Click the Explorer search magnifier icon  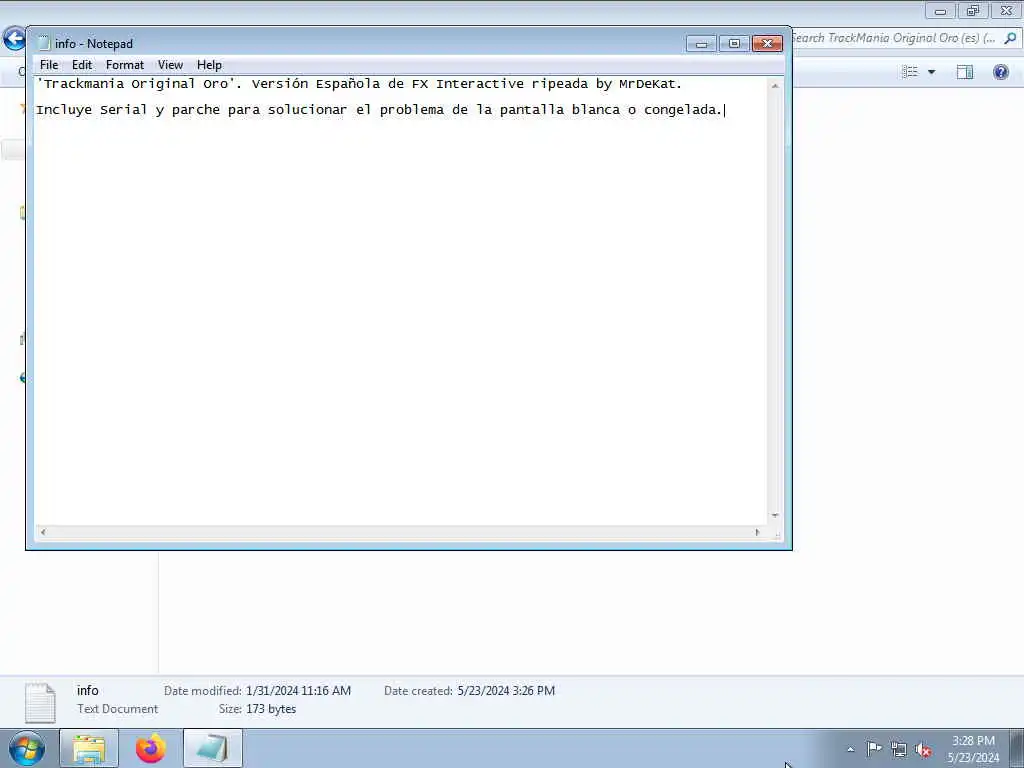1010,38
